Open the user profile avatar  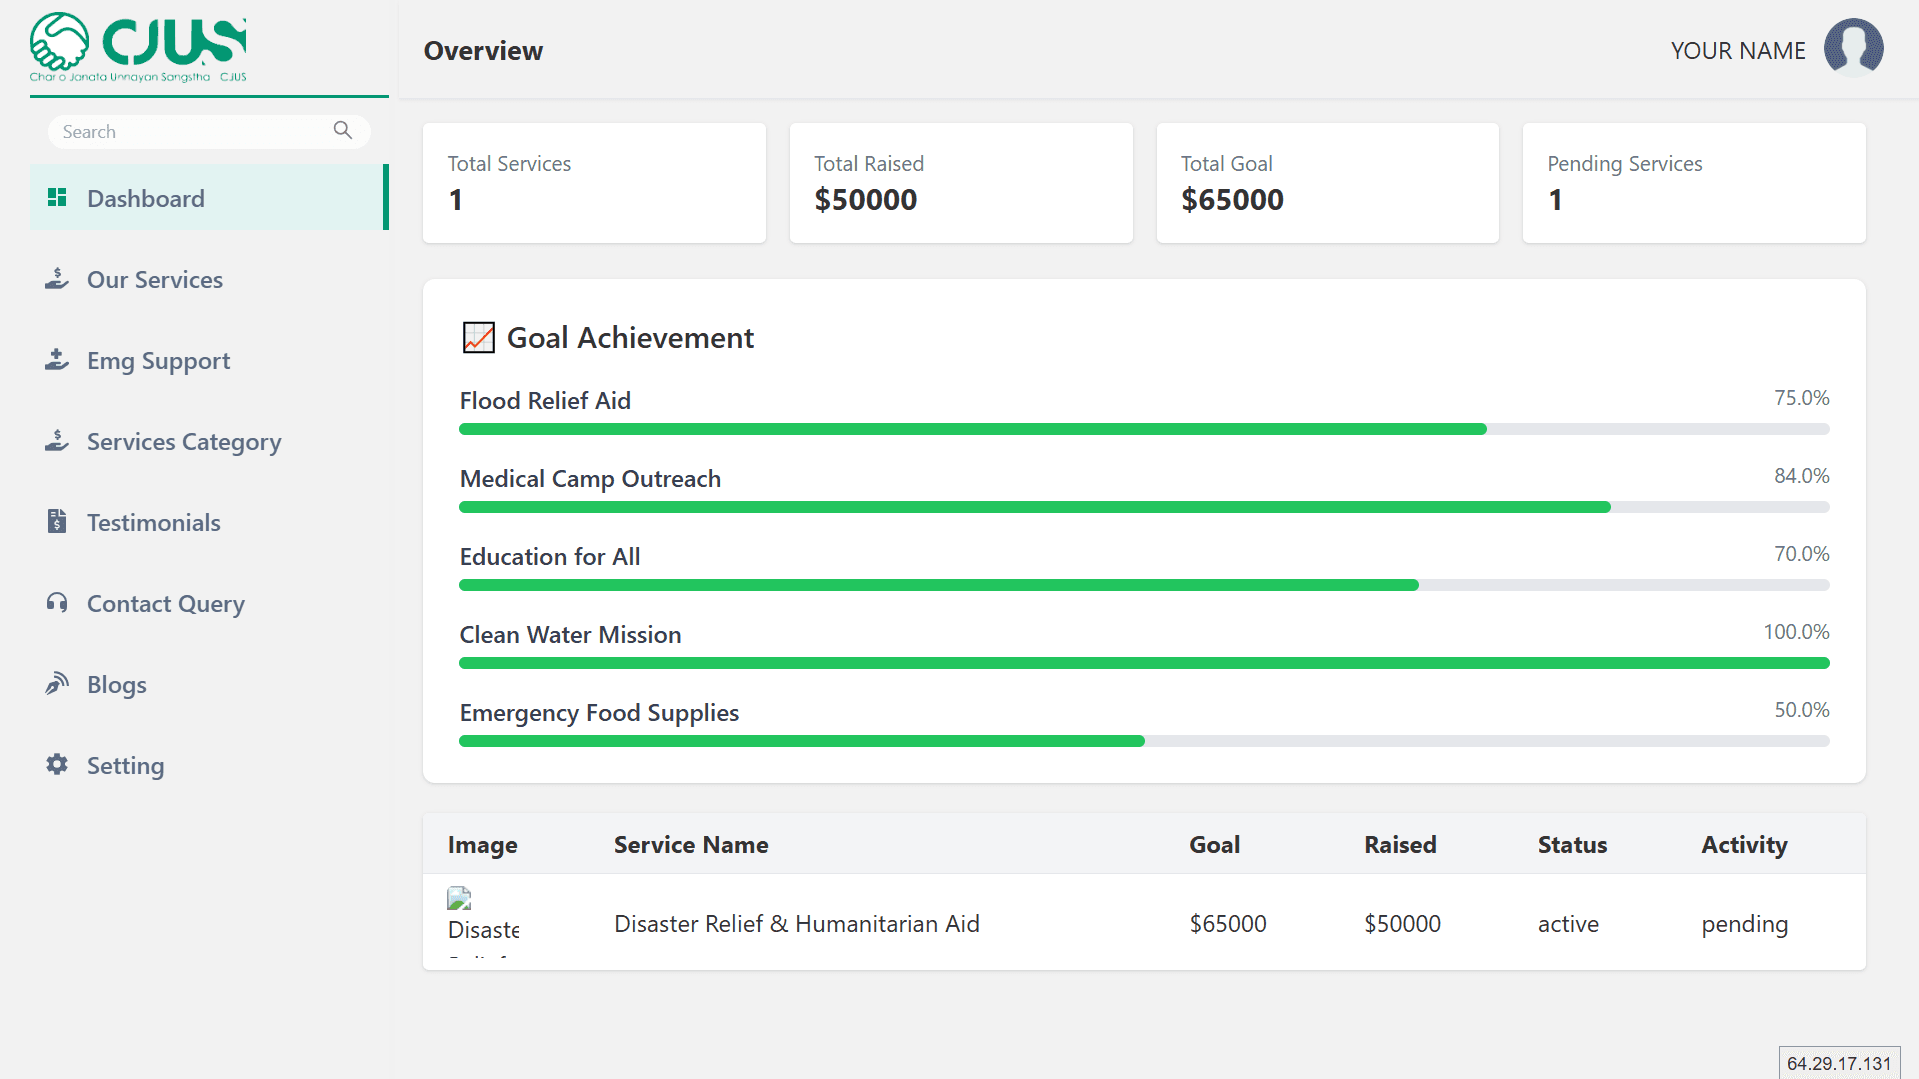tap(1853, 48)
